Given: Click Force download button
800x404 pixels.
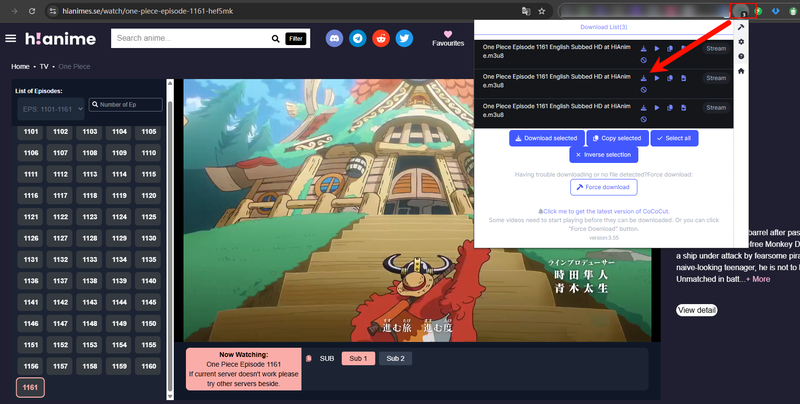Looking at the screenshot, I should (604, 187).
